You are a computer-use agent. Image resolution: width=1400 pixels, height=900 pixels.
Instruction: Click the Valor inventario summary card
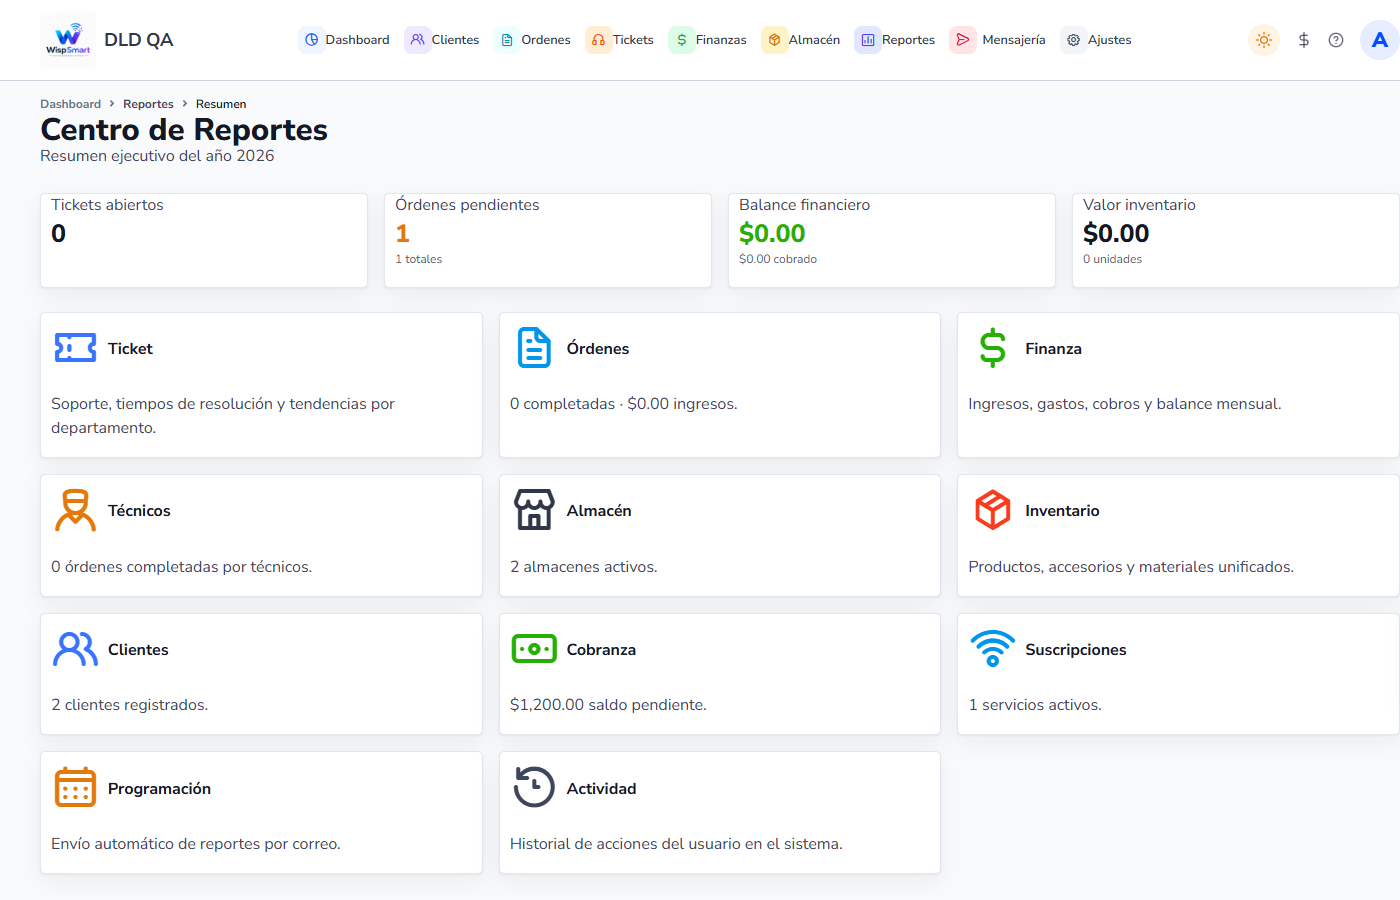[x=1236, y=240]
